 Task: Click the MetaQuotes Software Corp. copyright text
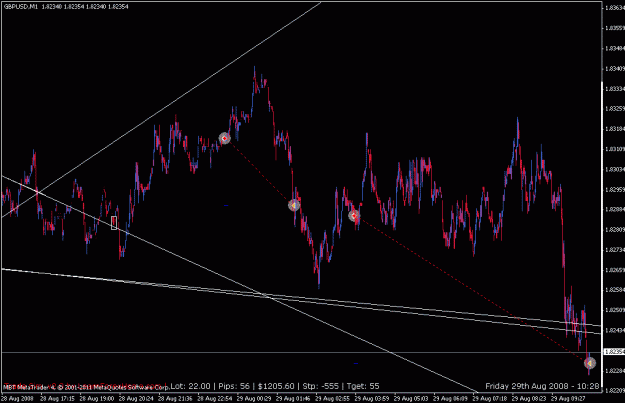[x=86, y=387]
